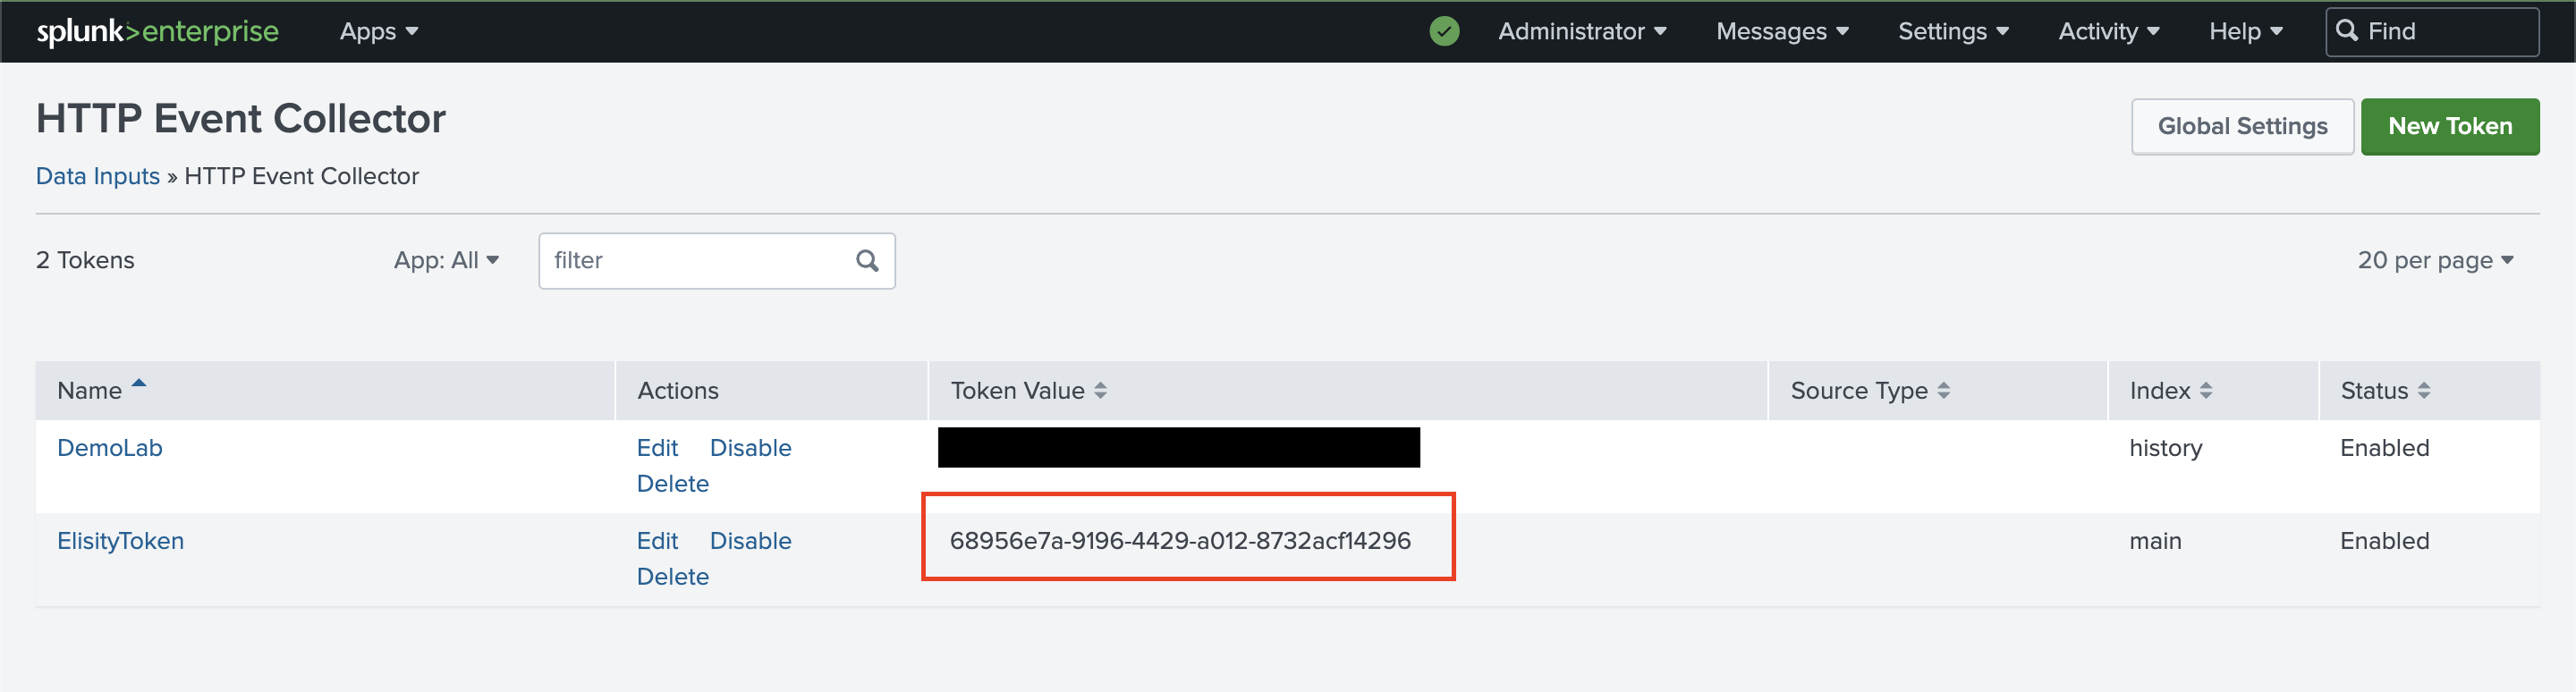Click the New Token button
The width and height of the screenshot is (2576, 692).
tap(2449, 127)
